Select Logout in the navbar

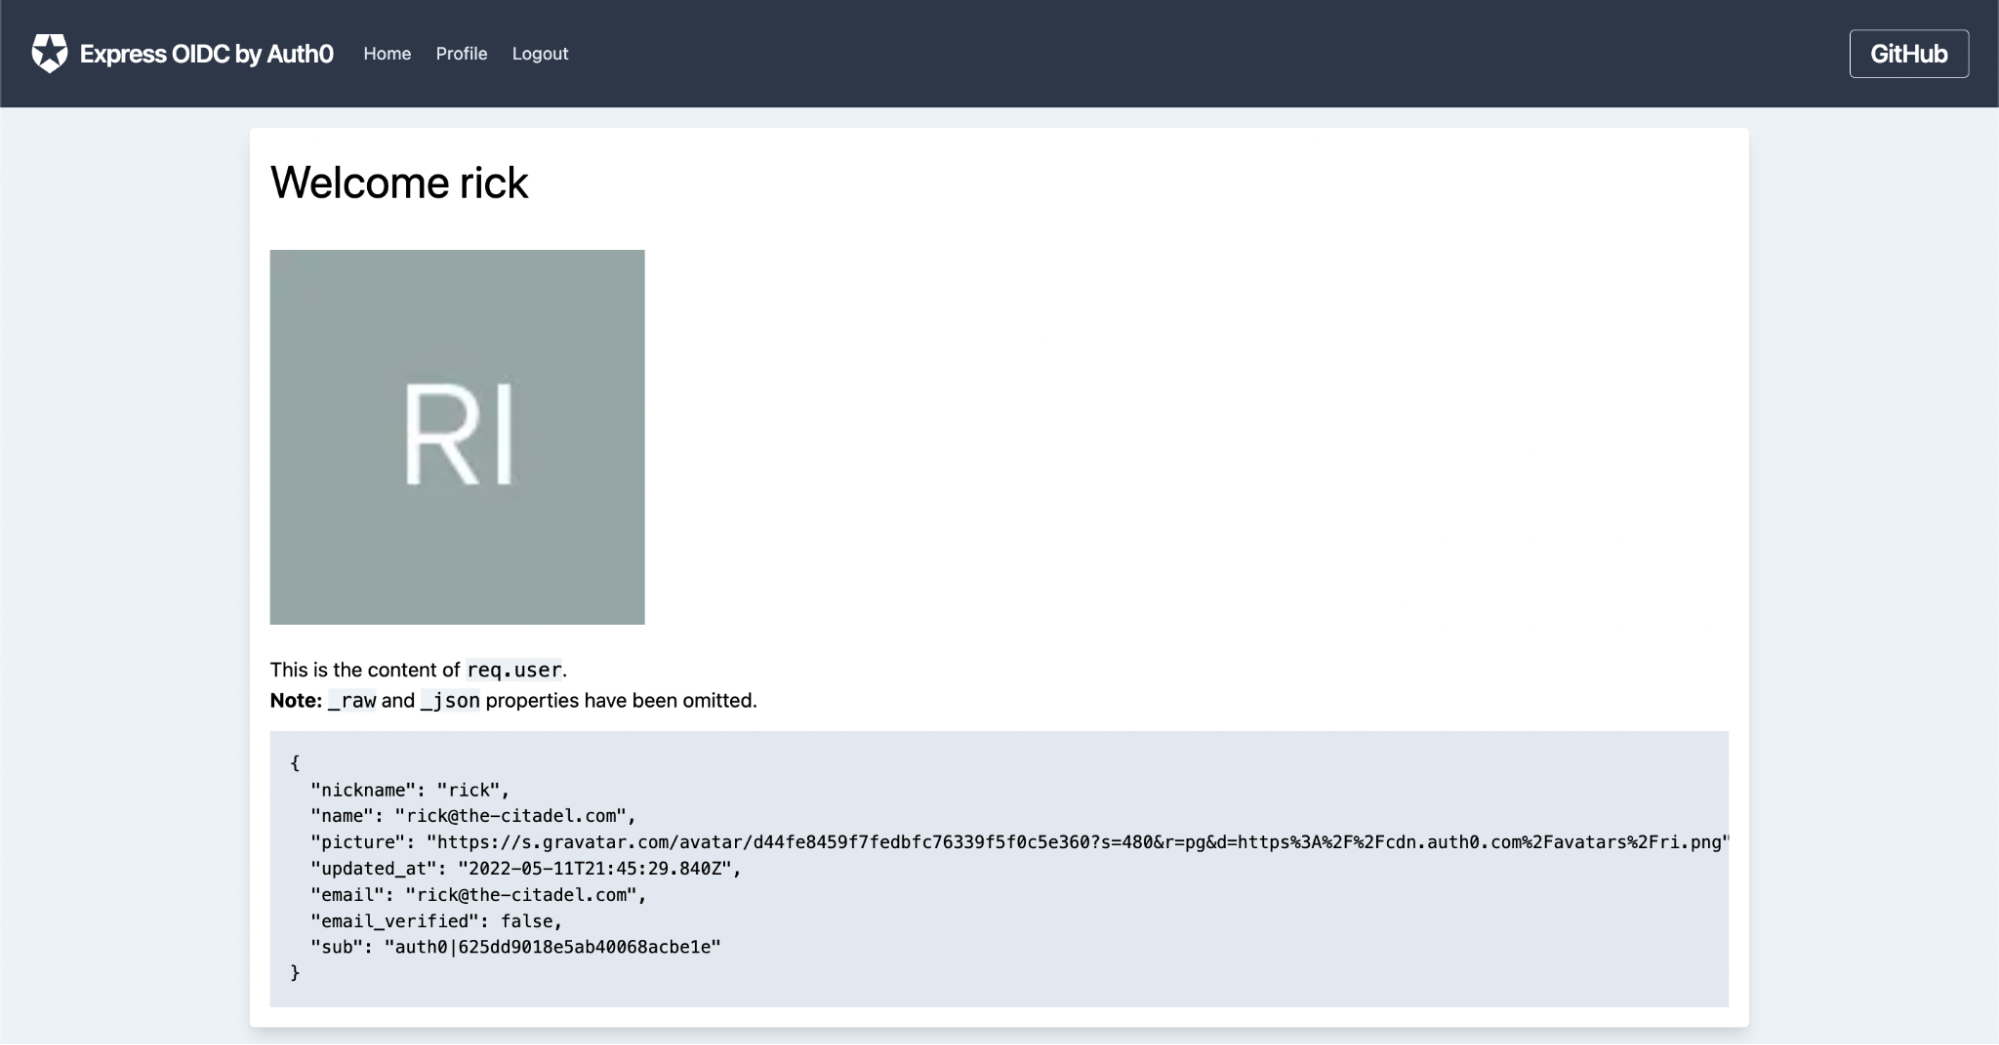[x=540, y=54]
